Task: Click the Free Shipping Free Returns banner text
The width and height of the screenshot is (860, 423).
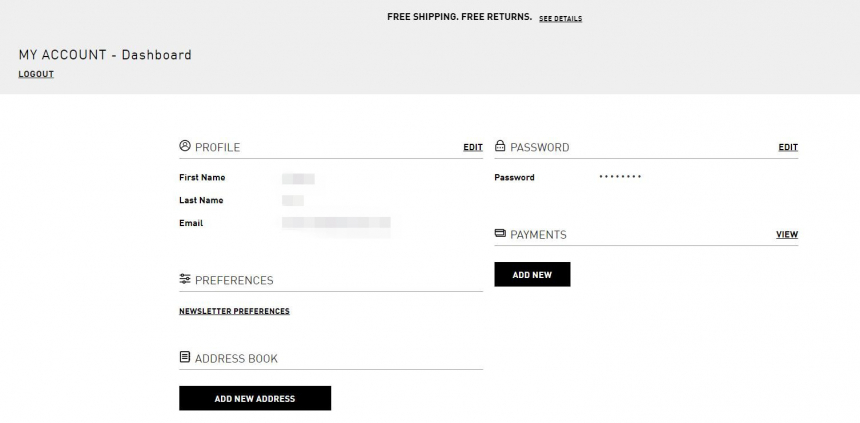Action: pos(459,17)
